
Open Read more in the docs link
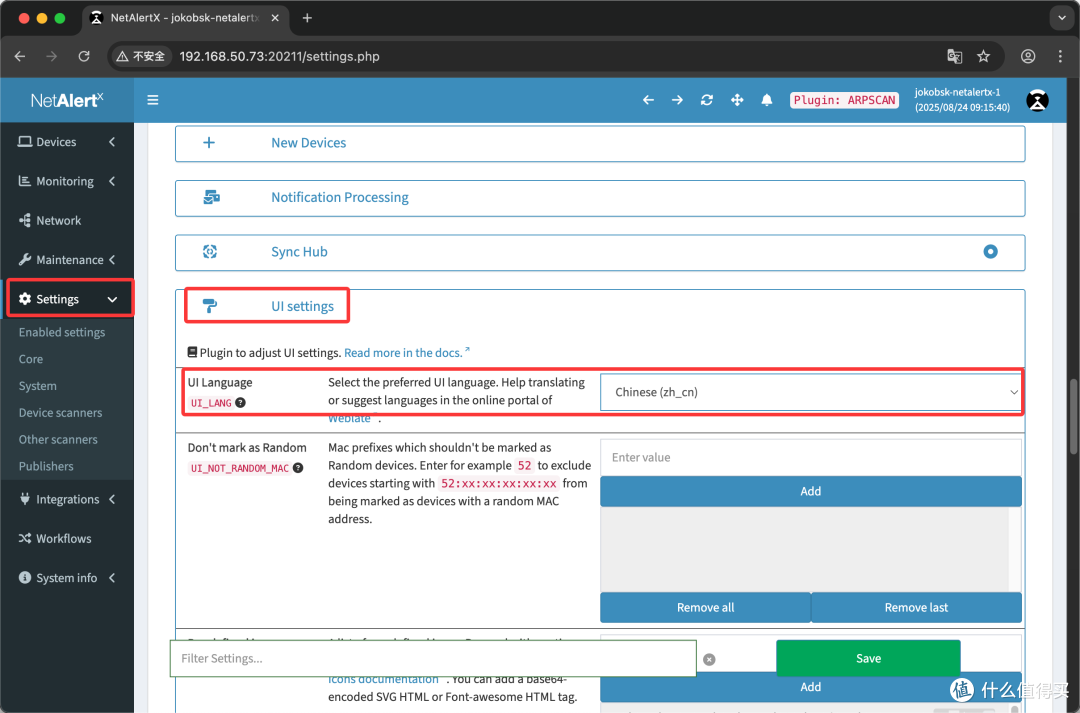point(406,353)
